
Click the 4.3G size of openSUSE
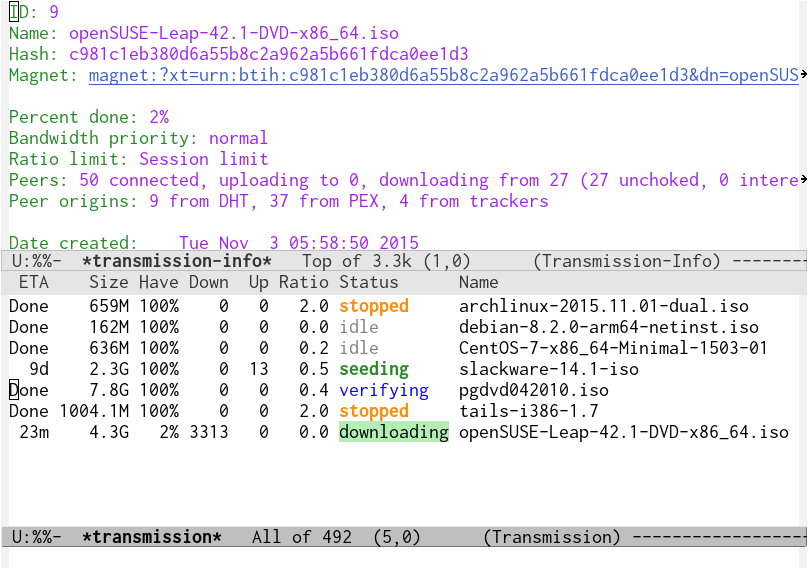pos(109,432)
